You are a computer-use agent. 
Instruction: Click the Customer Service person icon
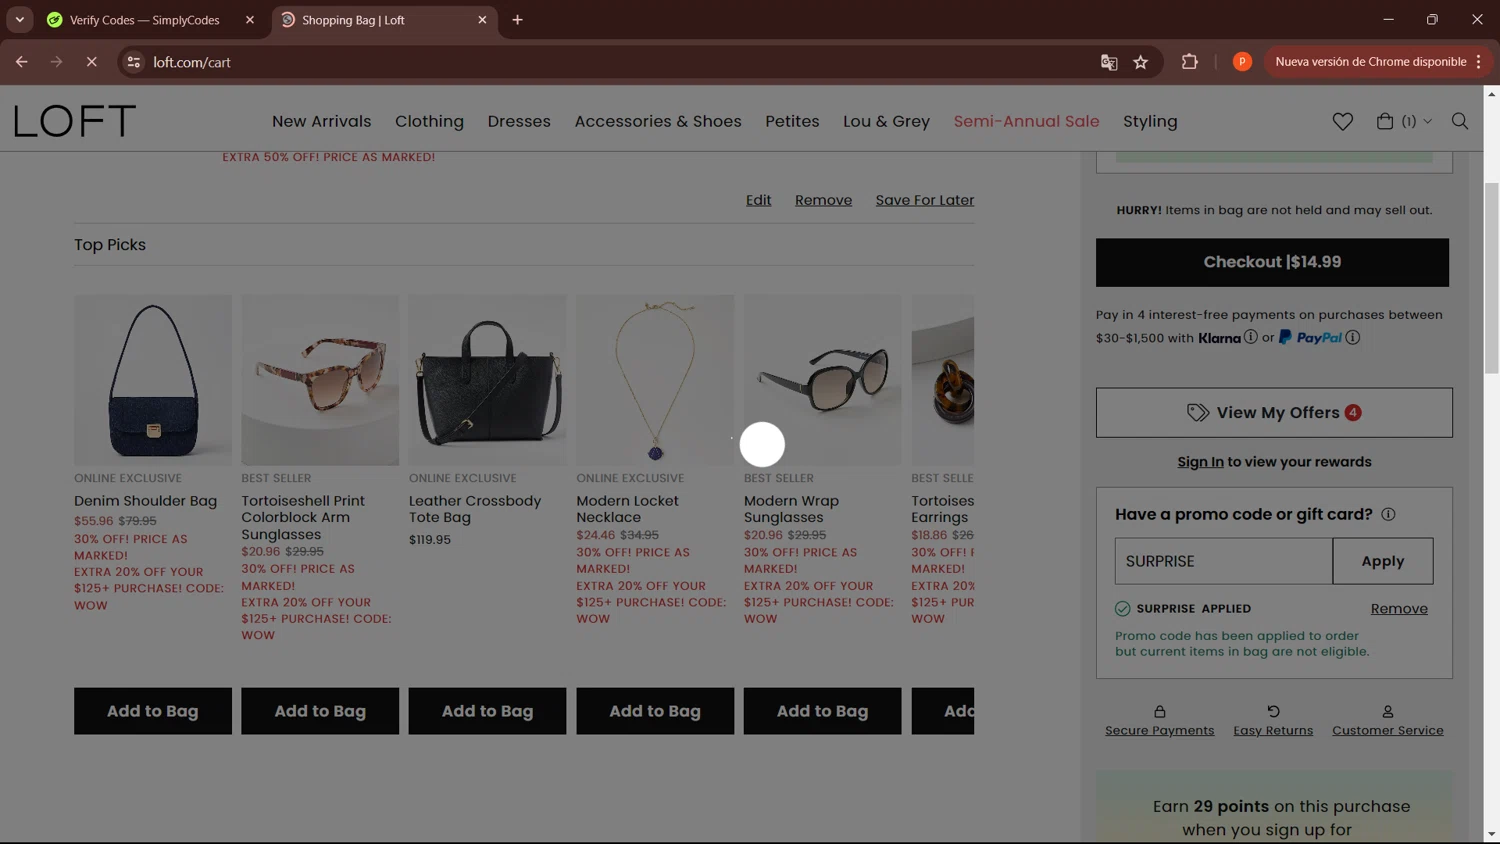tap(1388, 711)
